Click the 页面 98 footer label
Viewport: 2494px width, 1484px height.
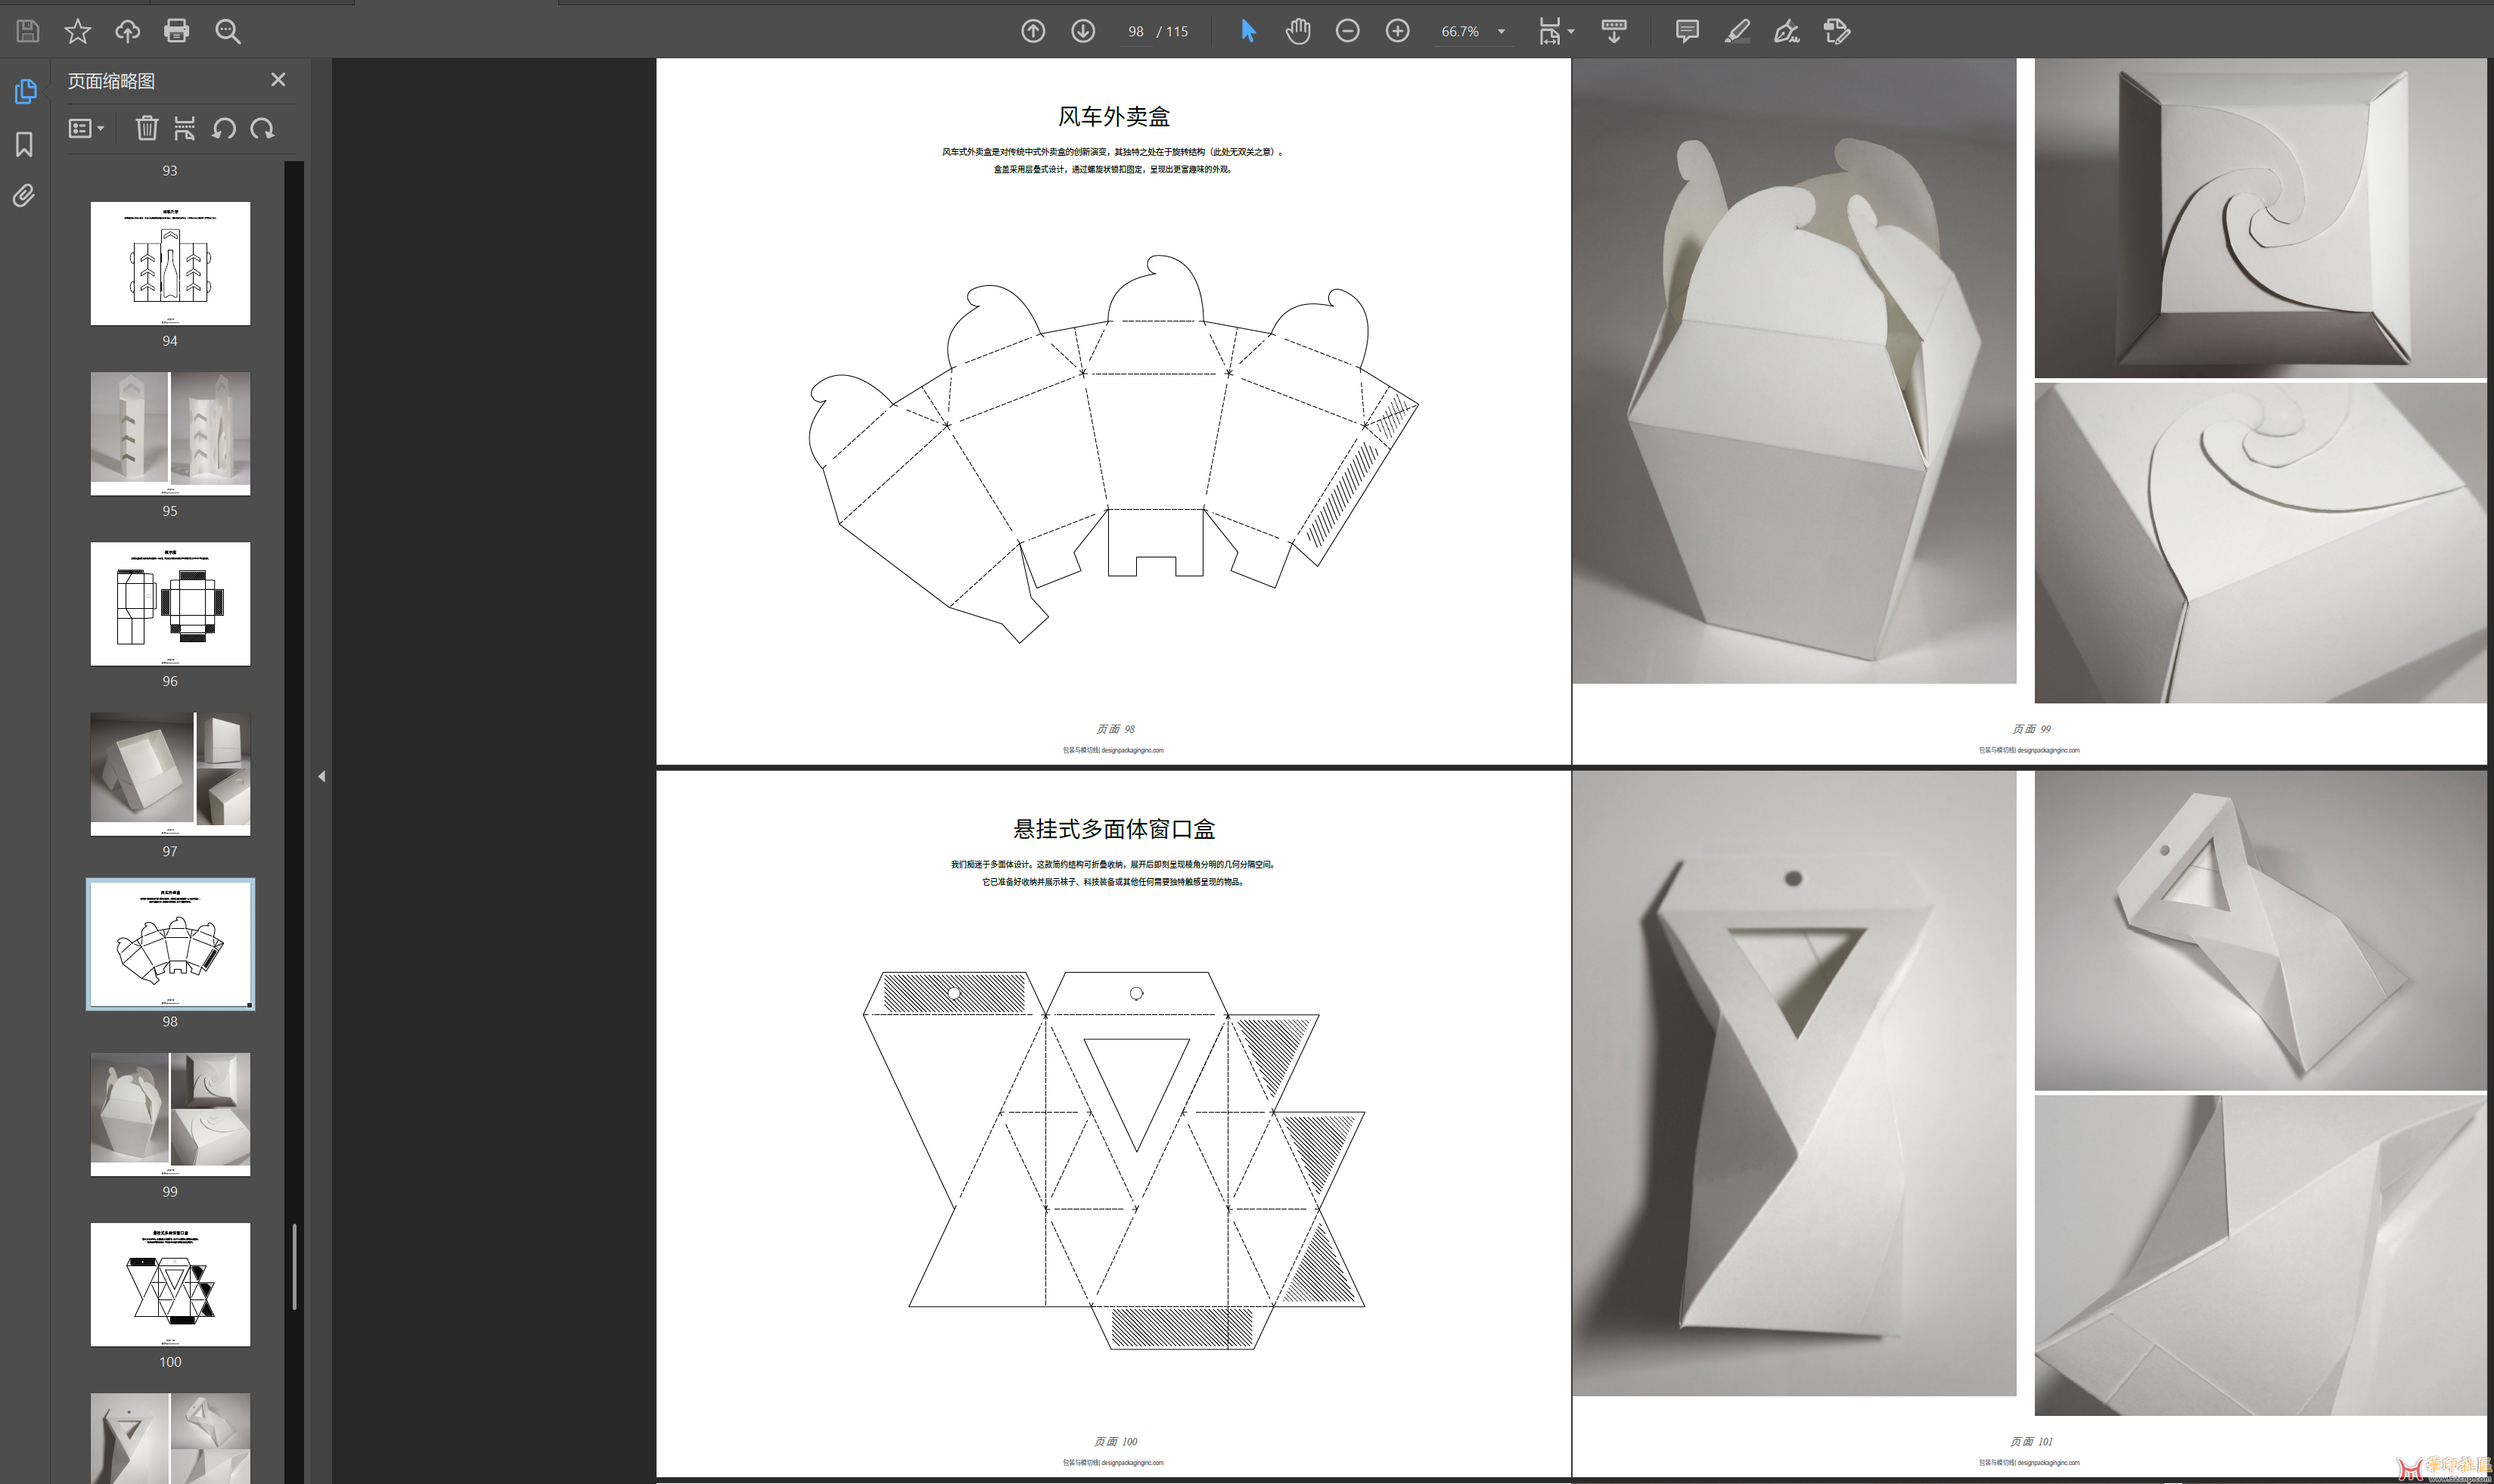(1115, 729)
